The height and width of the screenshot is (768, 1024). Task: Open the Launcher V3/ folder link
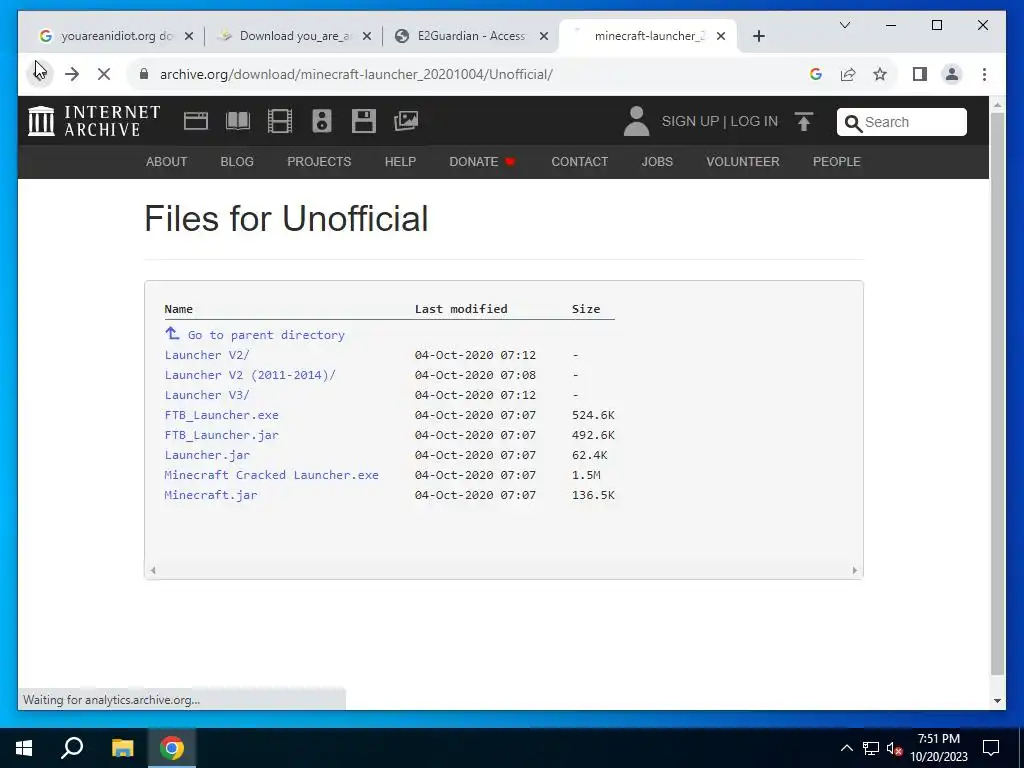(x=207, y=395)
